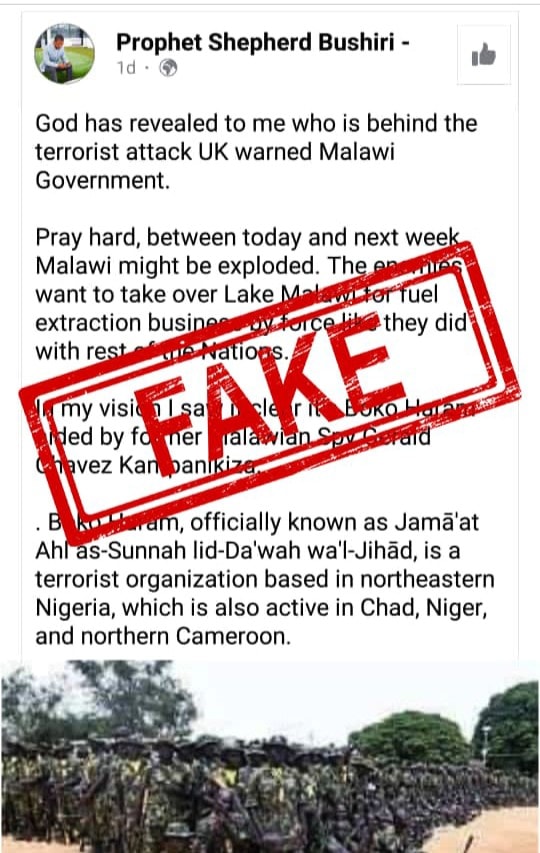This screenshot has width=540, height=853.
Task: Click the 1d post timestamp
Action: click(126, 68)
